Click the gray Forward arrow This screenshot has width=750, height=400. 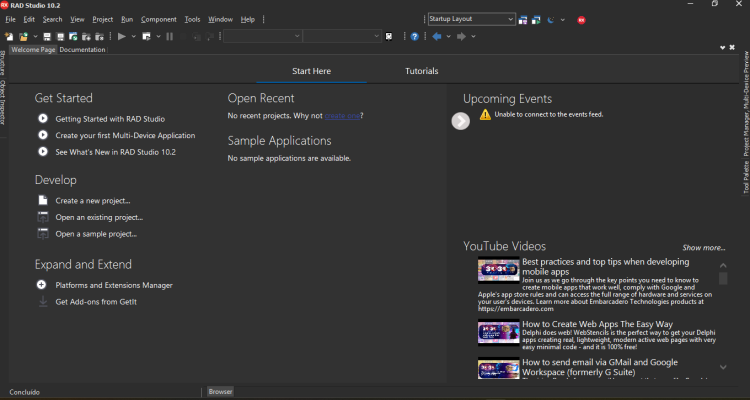461,36
